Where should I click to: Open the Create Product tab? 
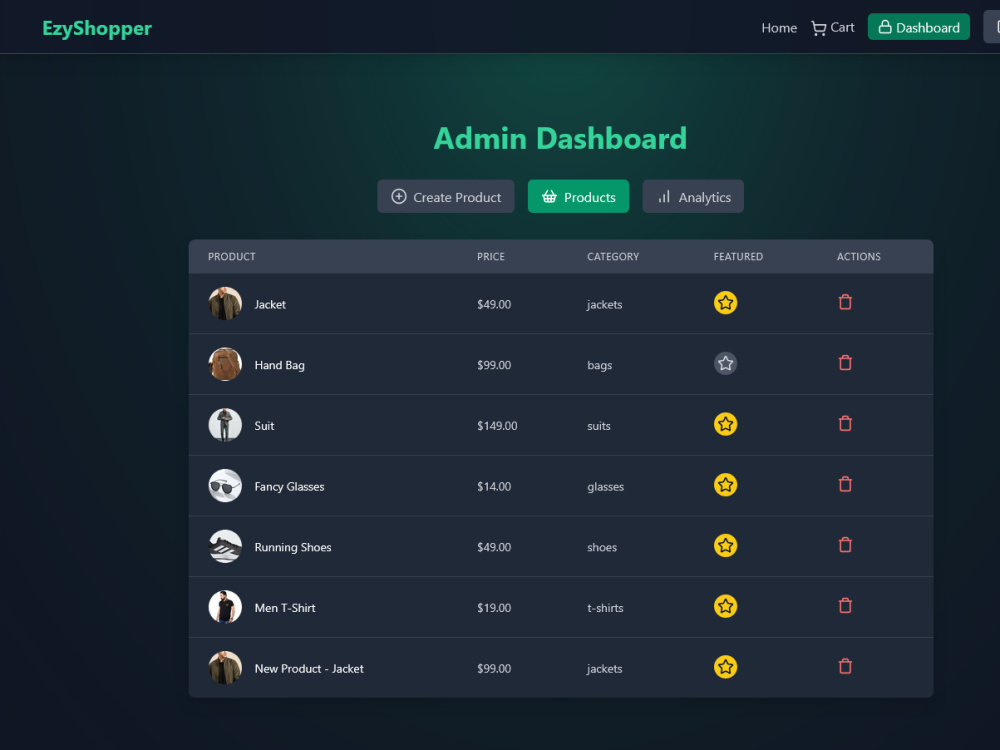coord(446,196)
